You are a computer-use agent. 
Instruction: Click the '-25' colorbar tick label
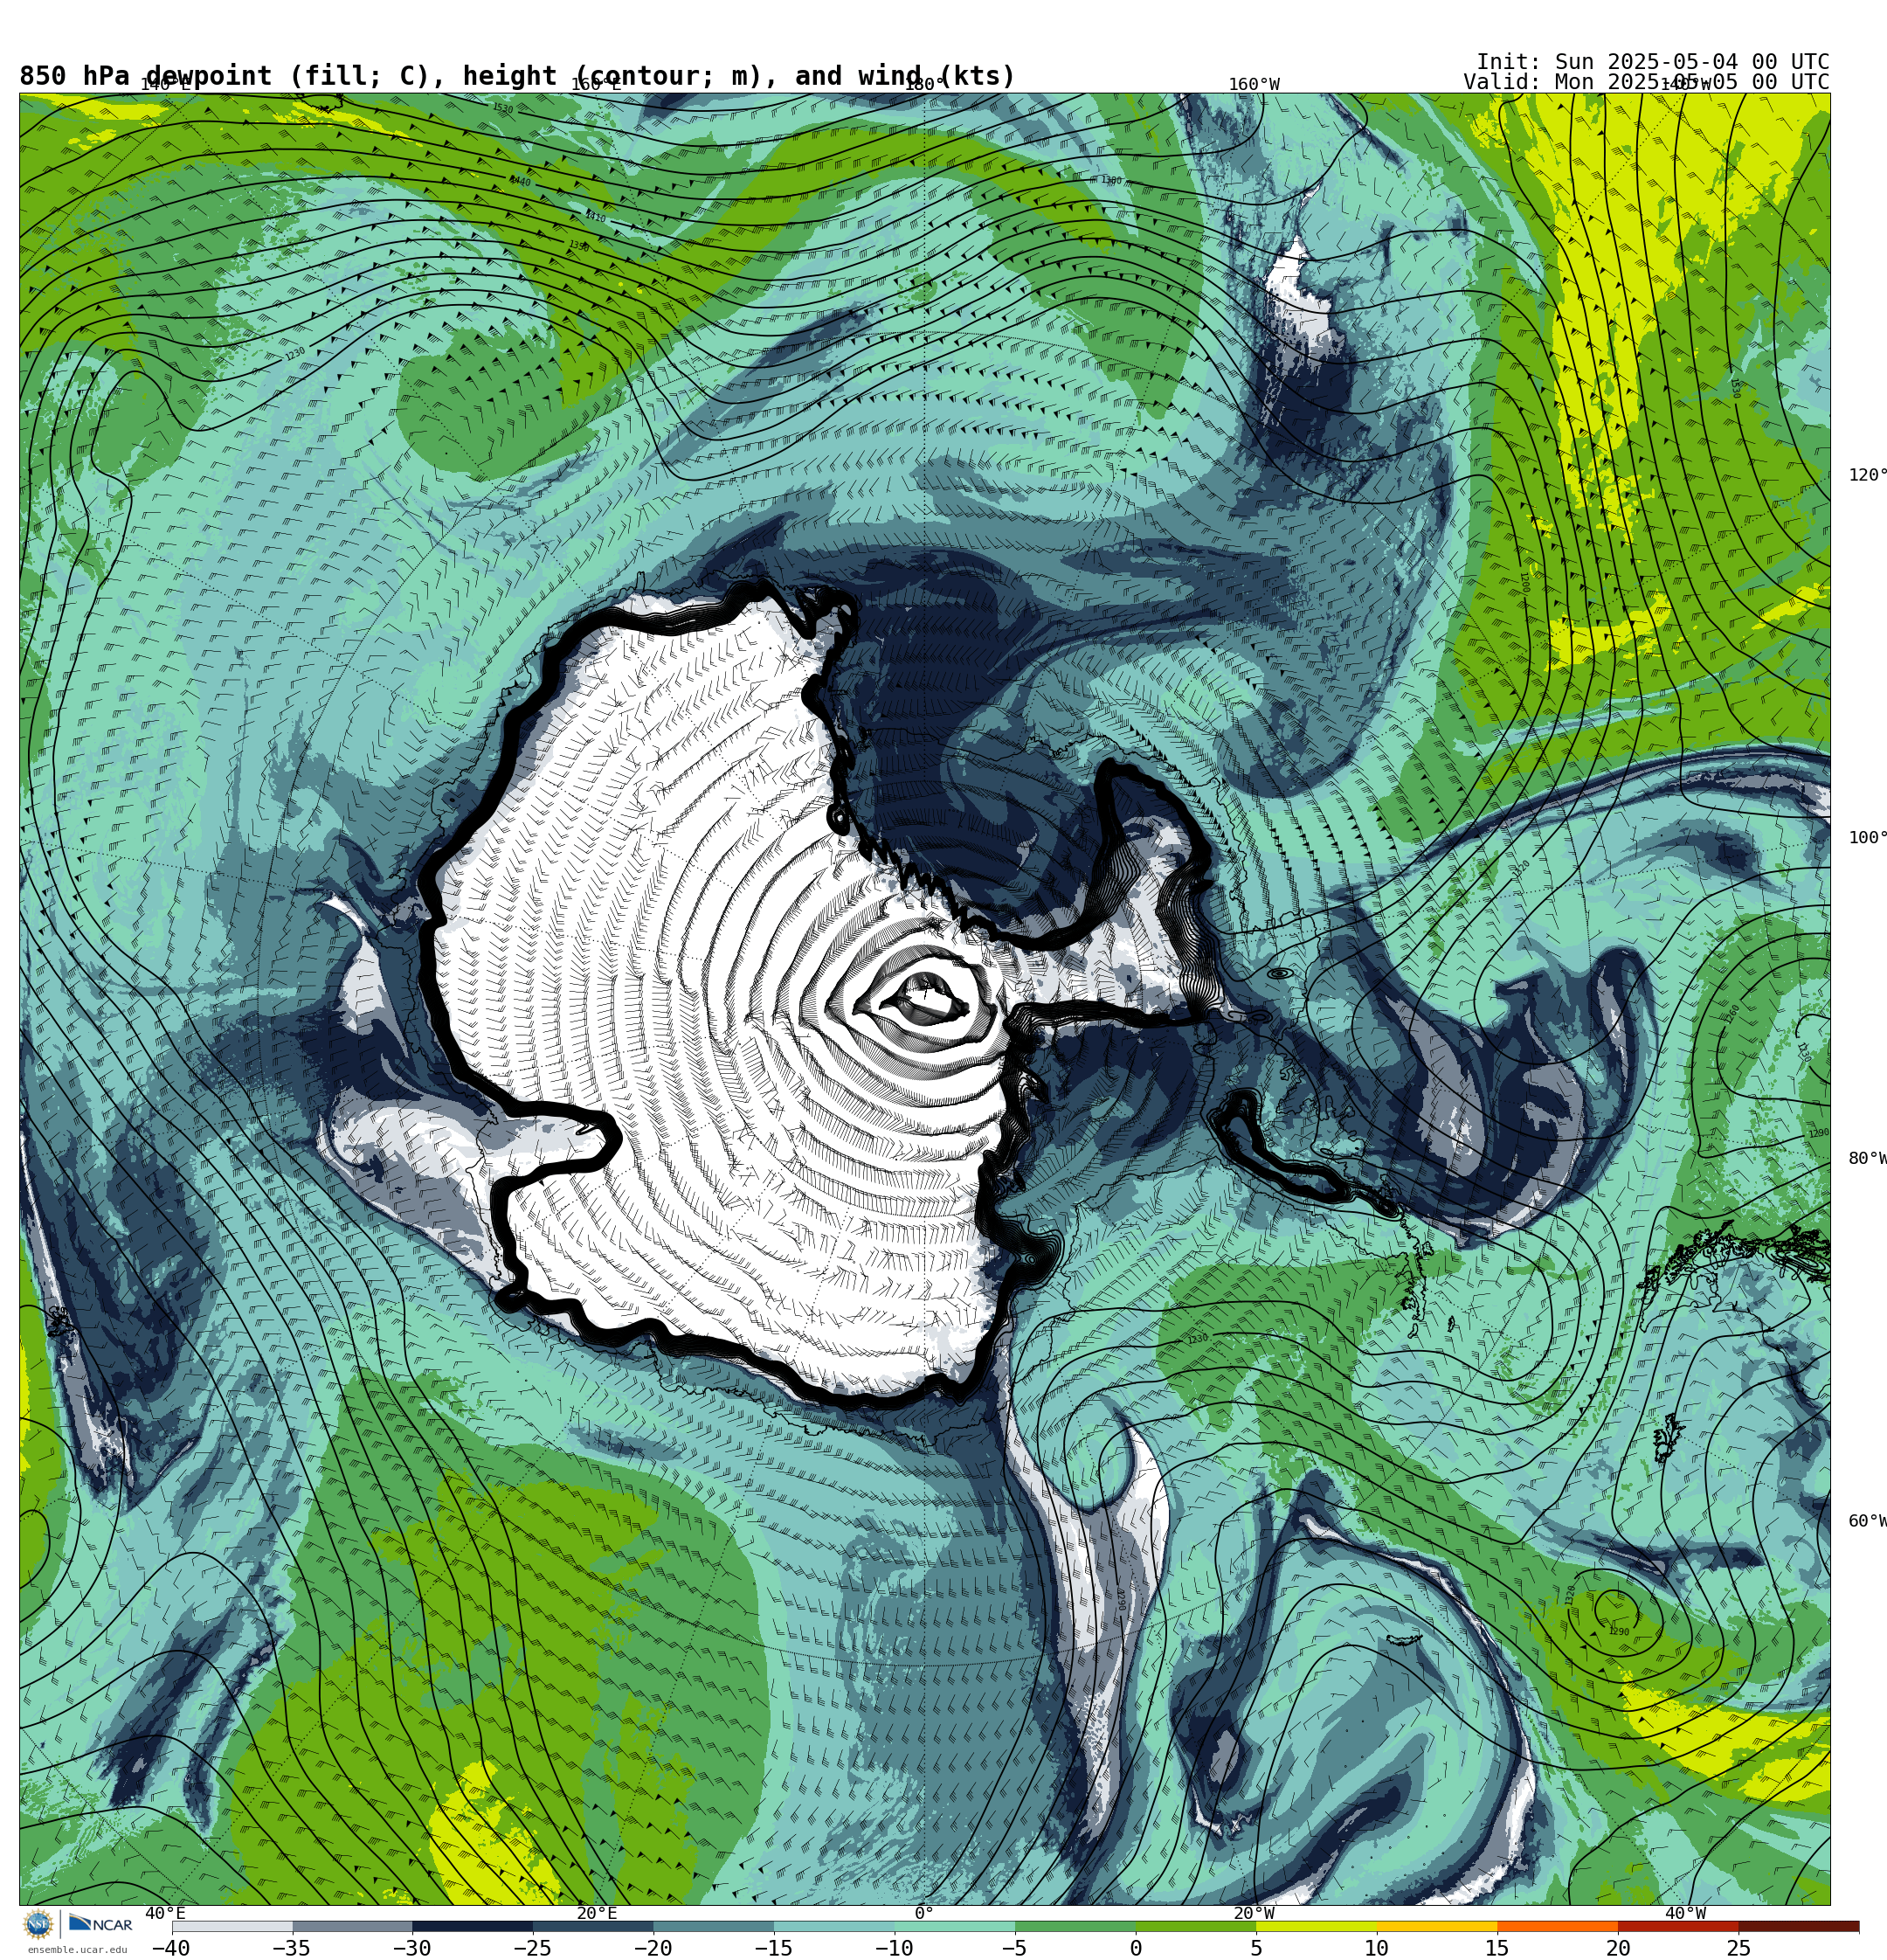[x=532, y=1948]
